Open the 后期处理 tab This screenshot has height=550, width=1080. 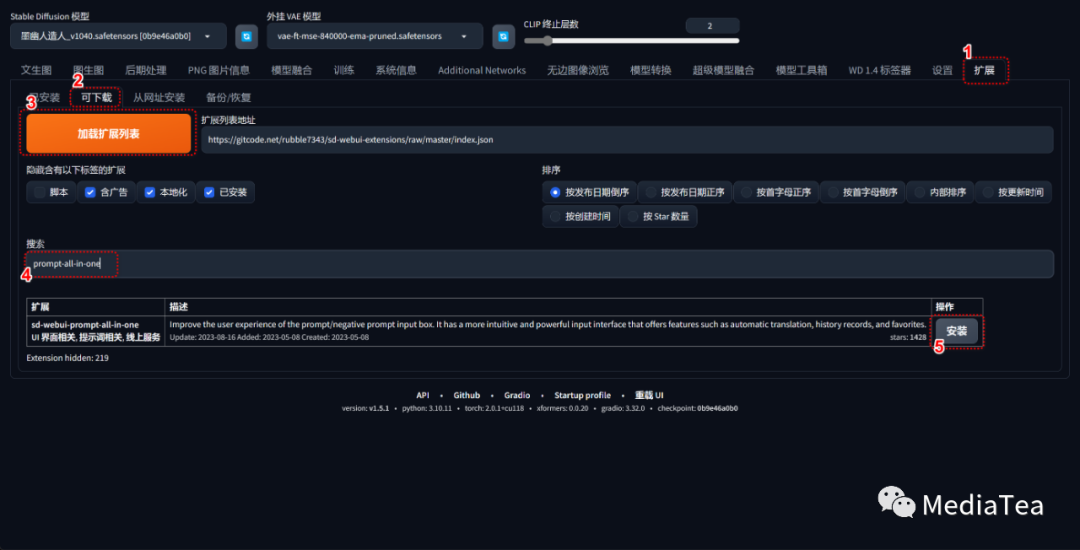coord(146,70)
